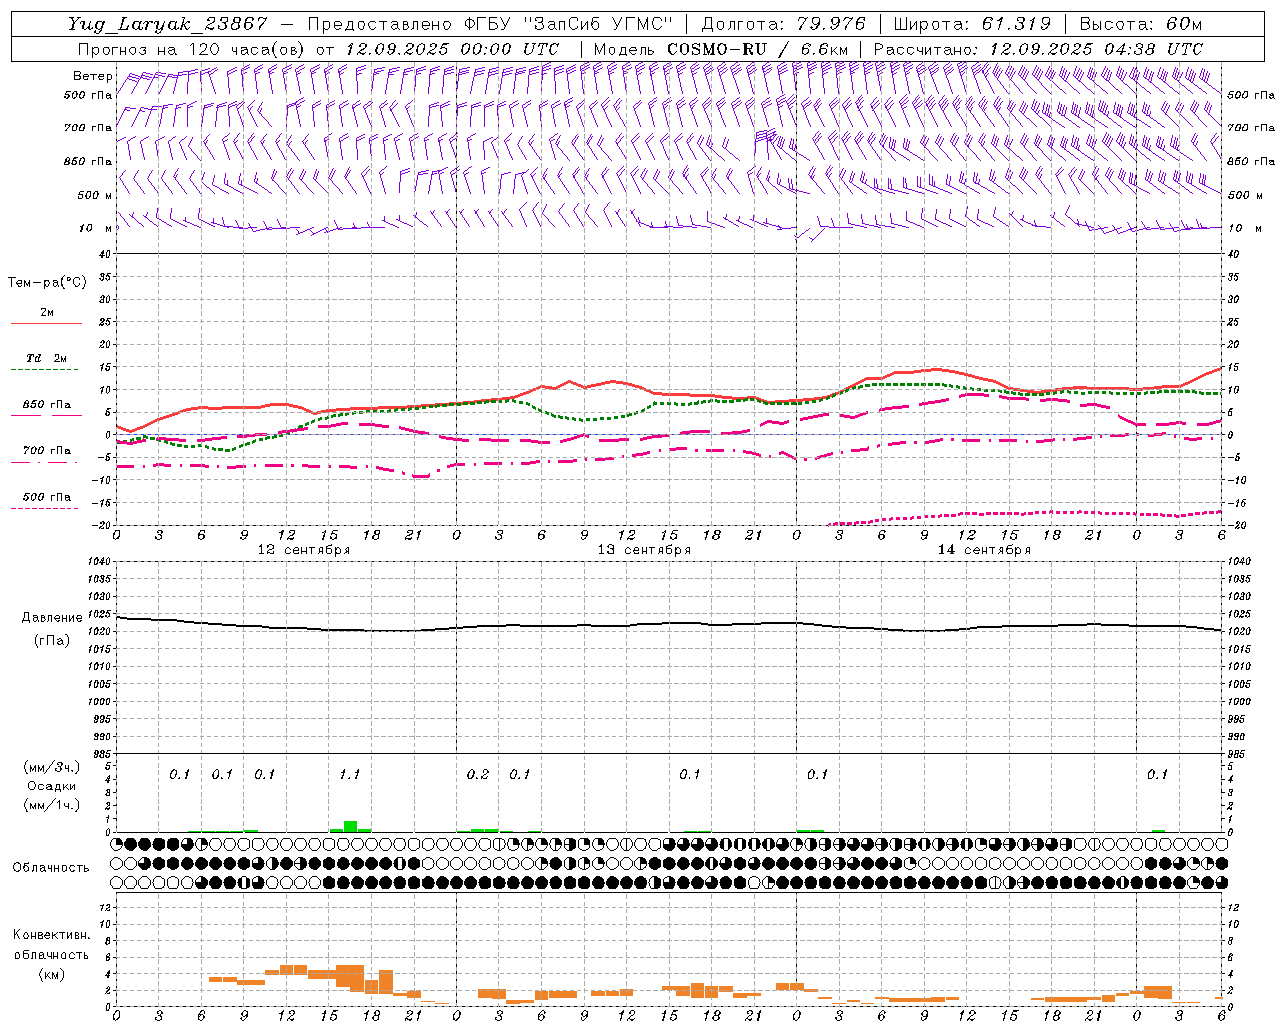The height and width of the screenshot is (1024, 1280).
Task: Click the 0.2 precipitation value
Action: point(478,775)
